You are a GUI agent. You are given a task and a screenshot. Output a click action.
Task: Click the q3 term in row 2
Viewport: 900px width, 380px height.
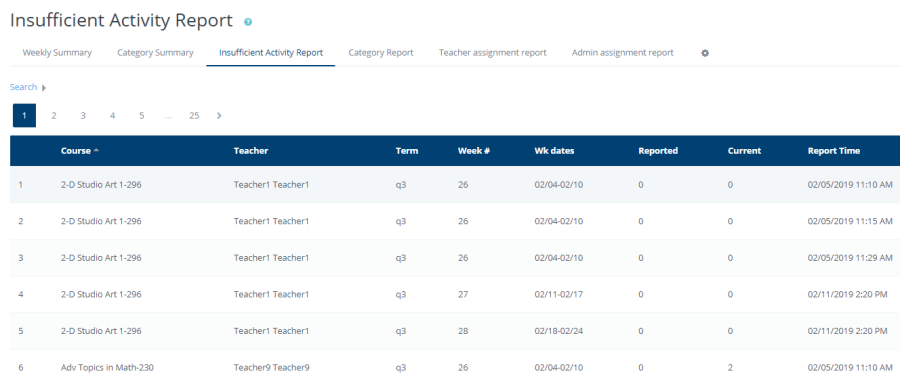click(401, 221)
